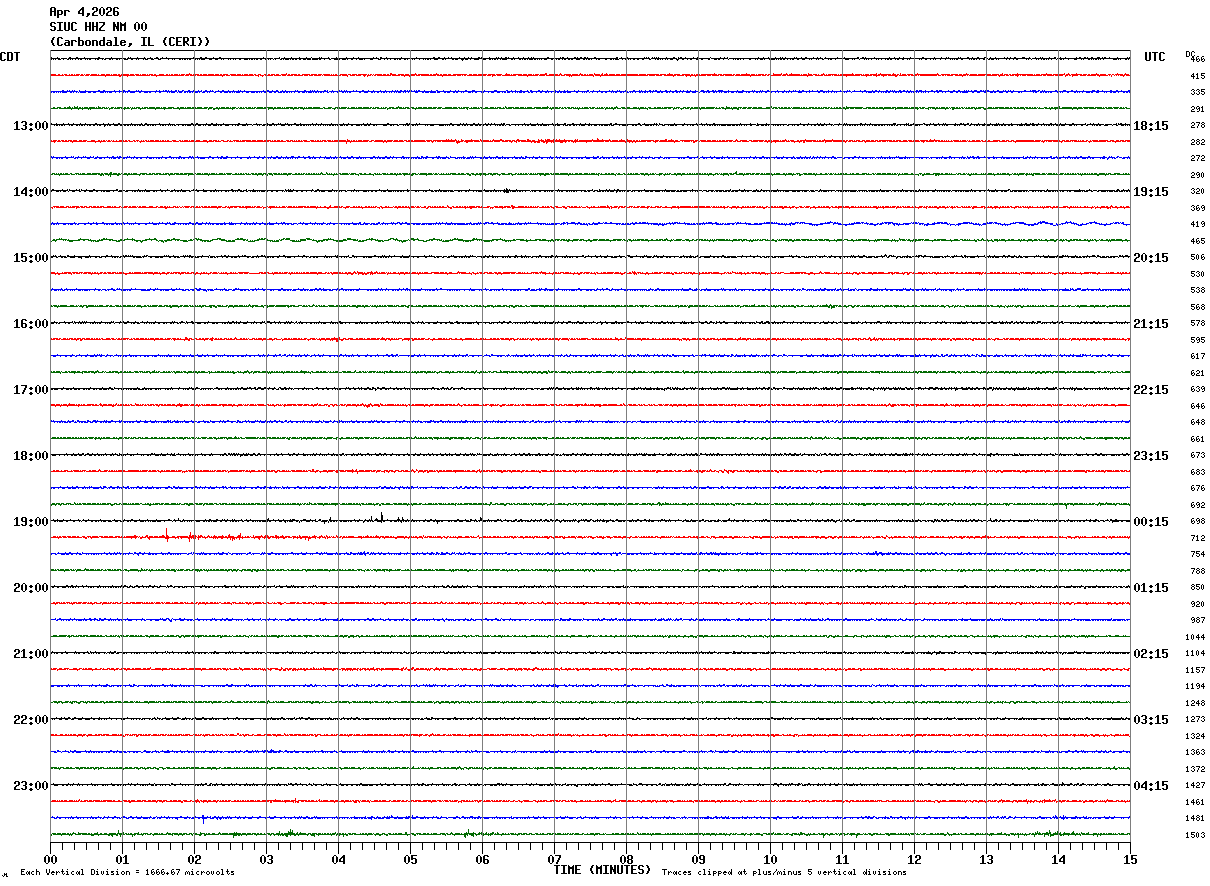Screen dimensions: 1210x886
Task: Click the 'TIME (MINUTES)' axis title
Action: click(602, 870)
